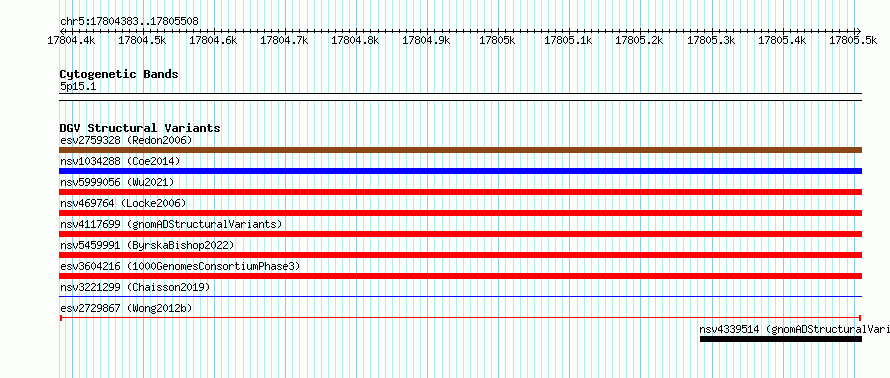The image size is (890, 378).
Task: Click the thin blue nsv3221299 line
Action: point(460,296)
